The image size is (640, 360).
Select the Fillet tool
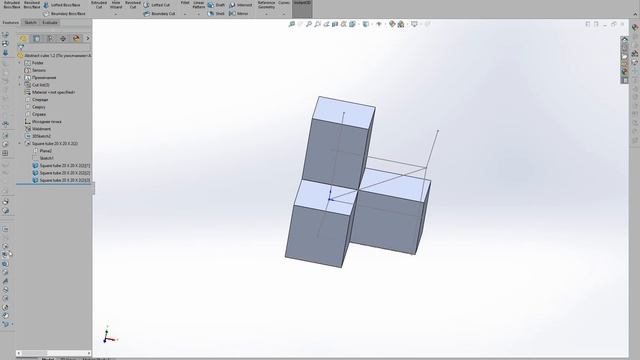click(x=185, y=3)
